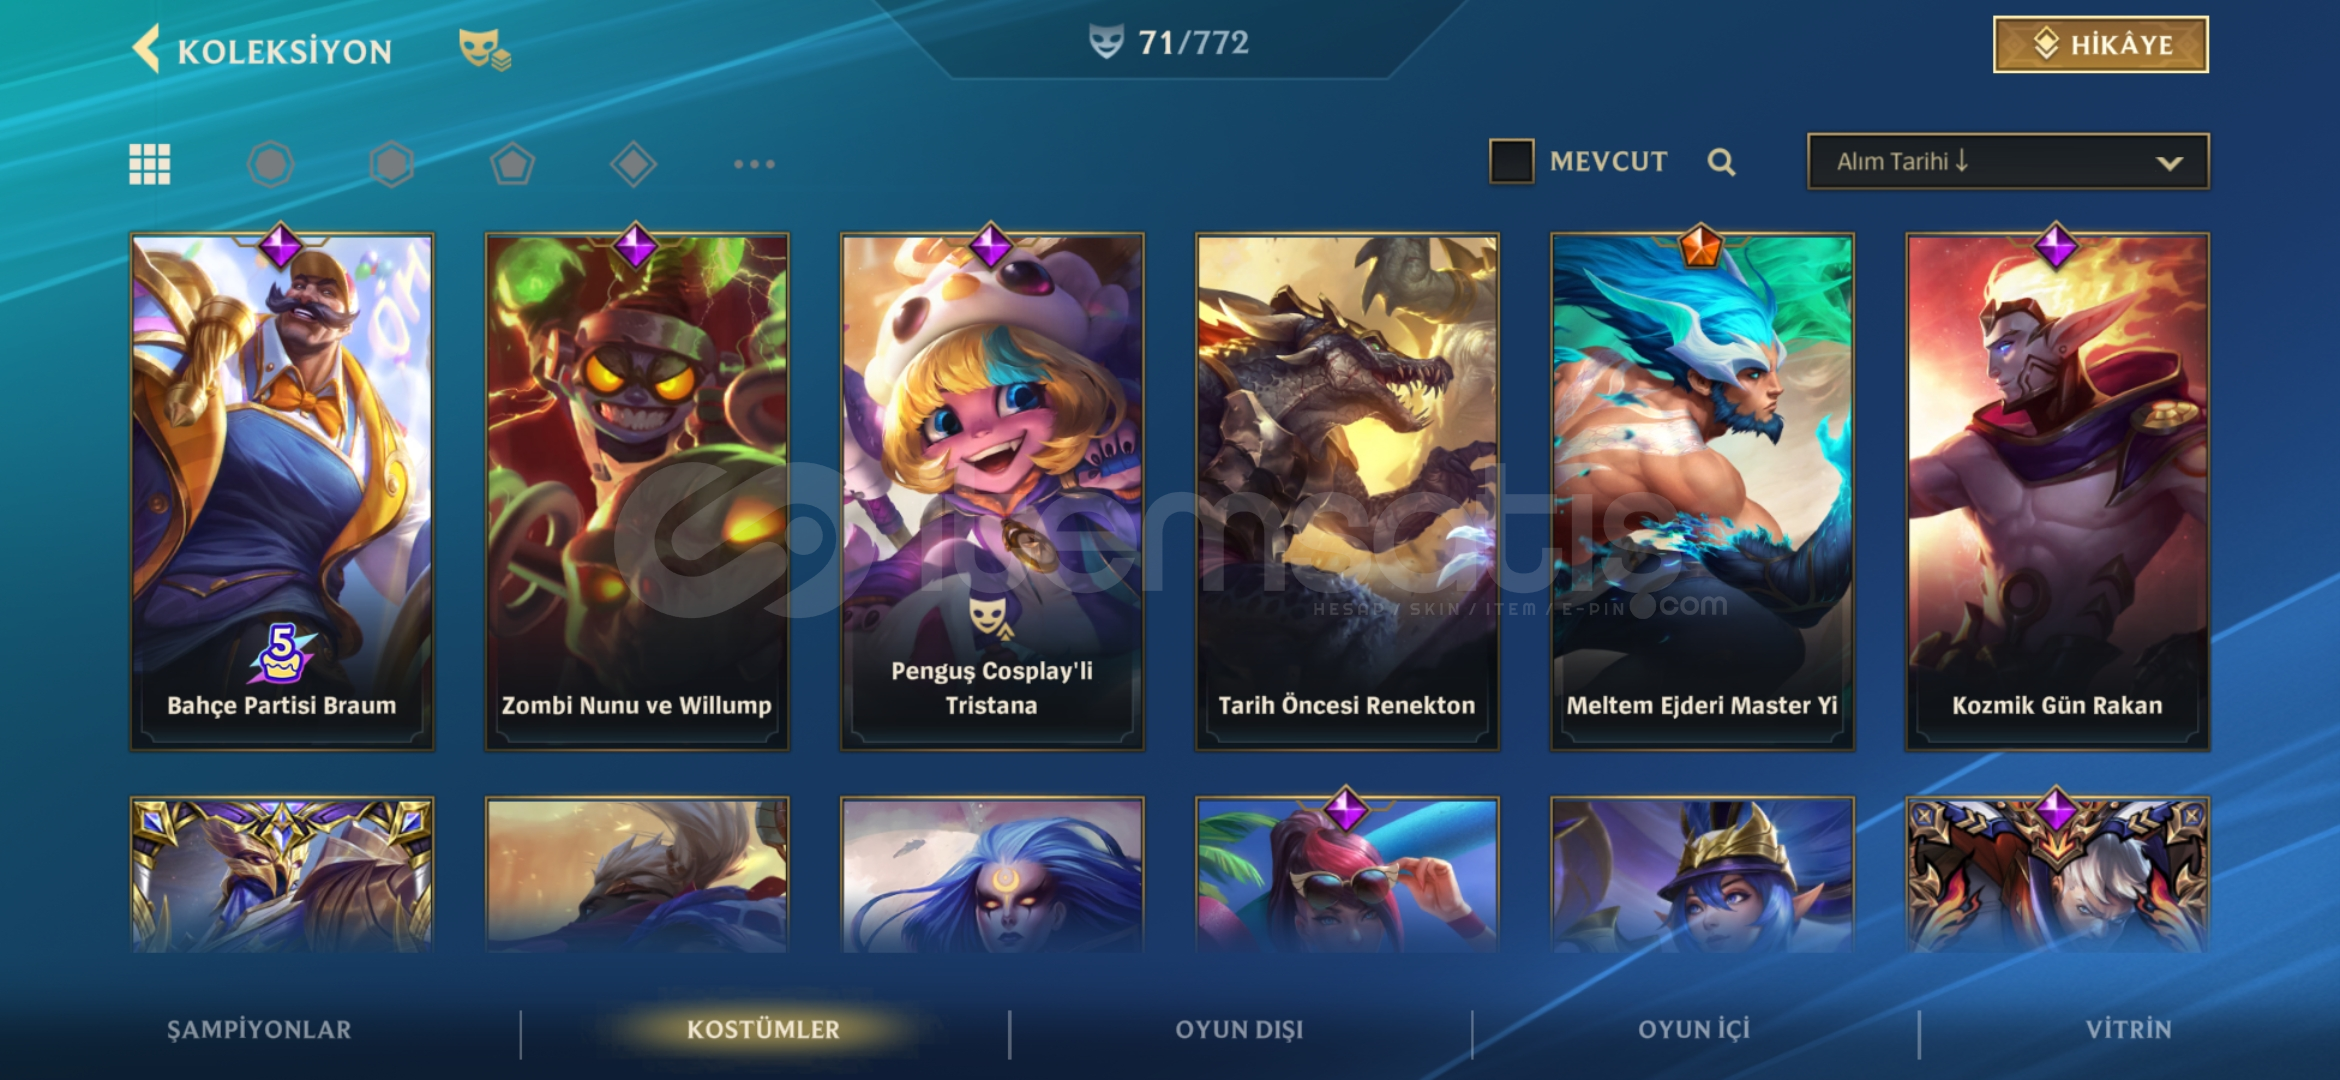This screenshot has height=1080, width=2340.
Task: Filter by the hexagon rarity gem icon
Action: coord(391,164)
